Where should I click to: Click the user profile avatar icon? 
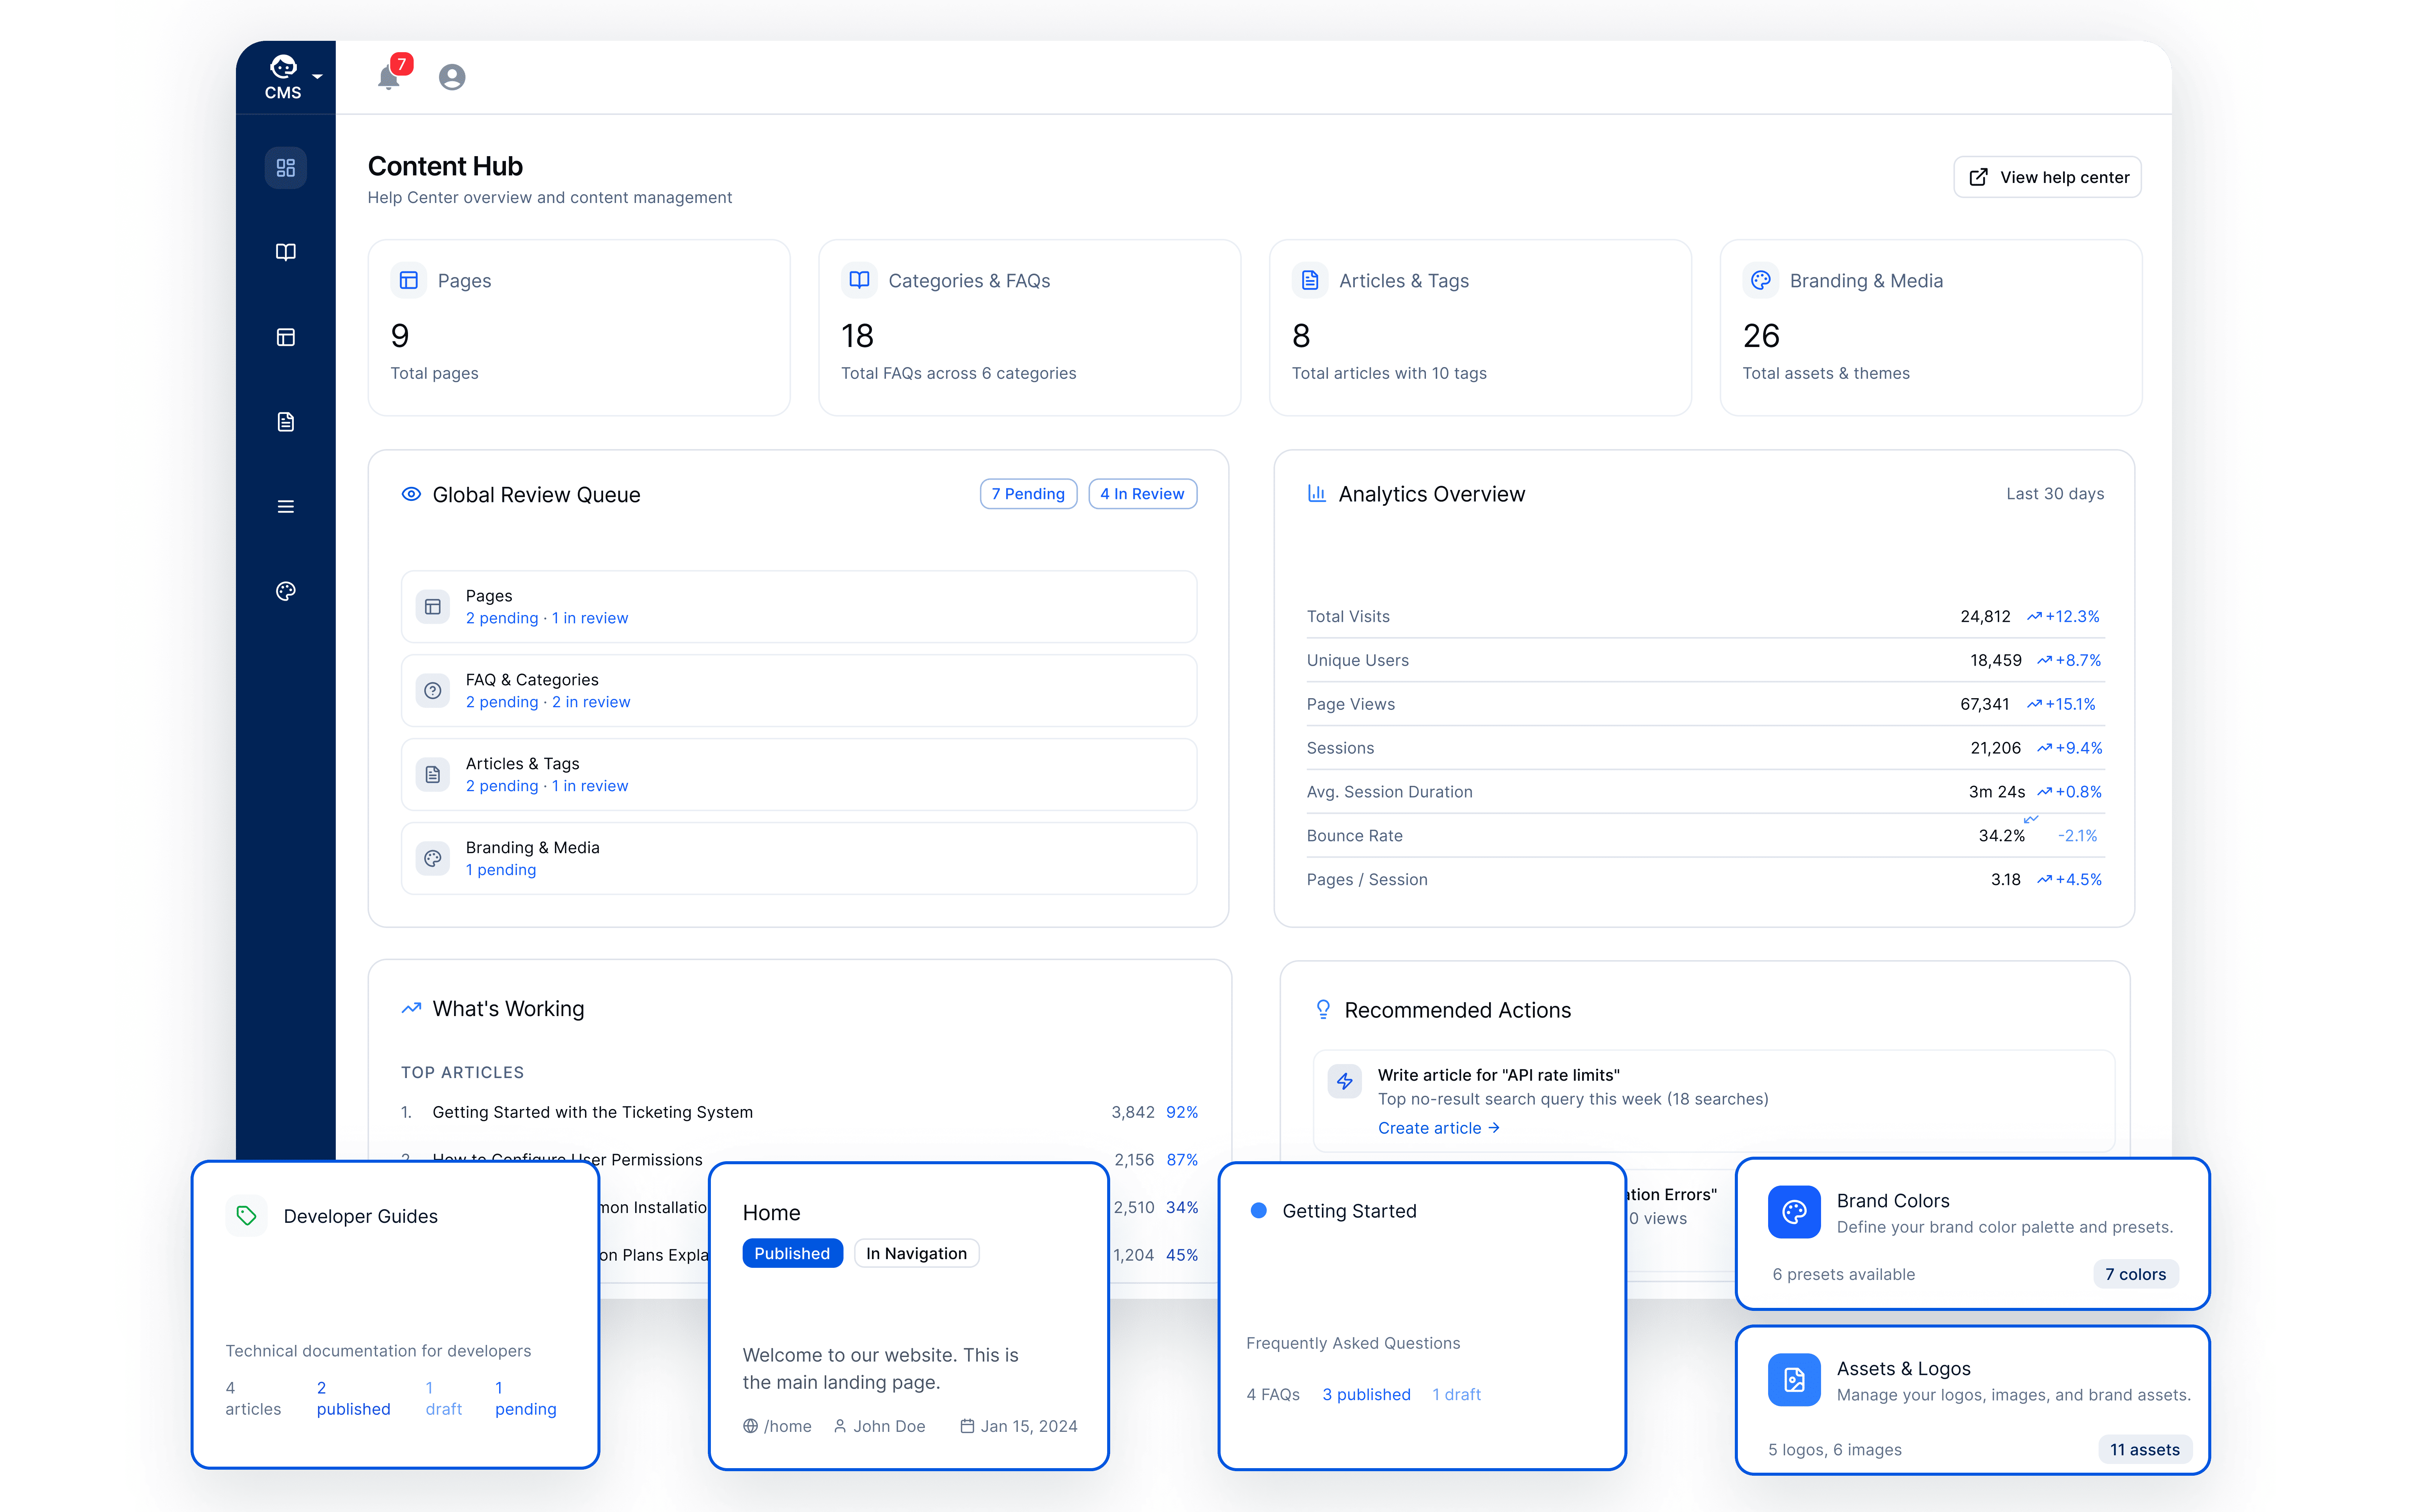[x=452, y=77]
